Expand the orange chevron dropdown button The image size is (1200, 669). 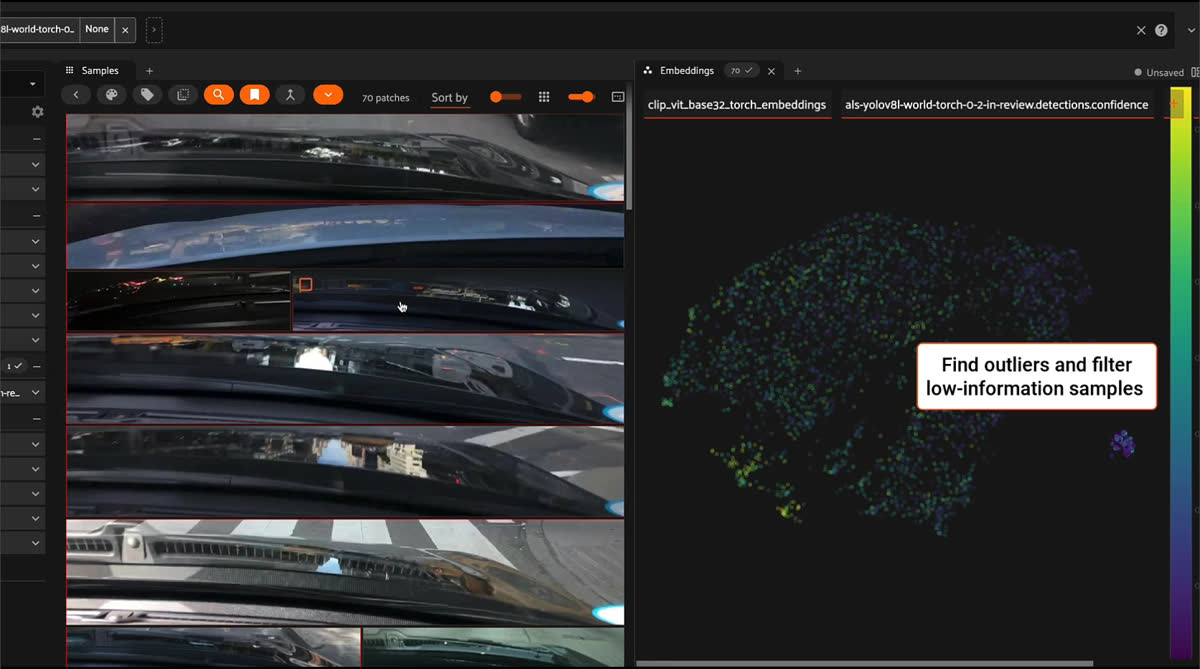coord(328,95)
